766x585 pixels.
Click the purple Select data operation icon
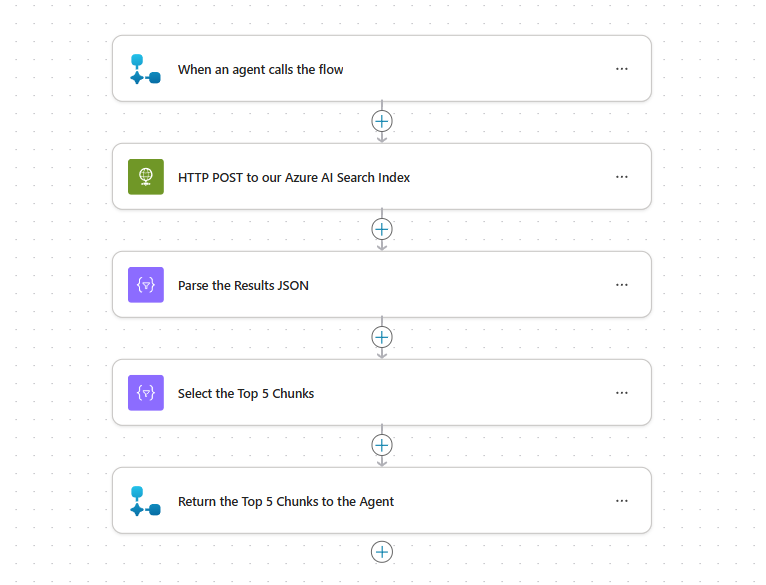pyautogui.click(x=146, y=393)
